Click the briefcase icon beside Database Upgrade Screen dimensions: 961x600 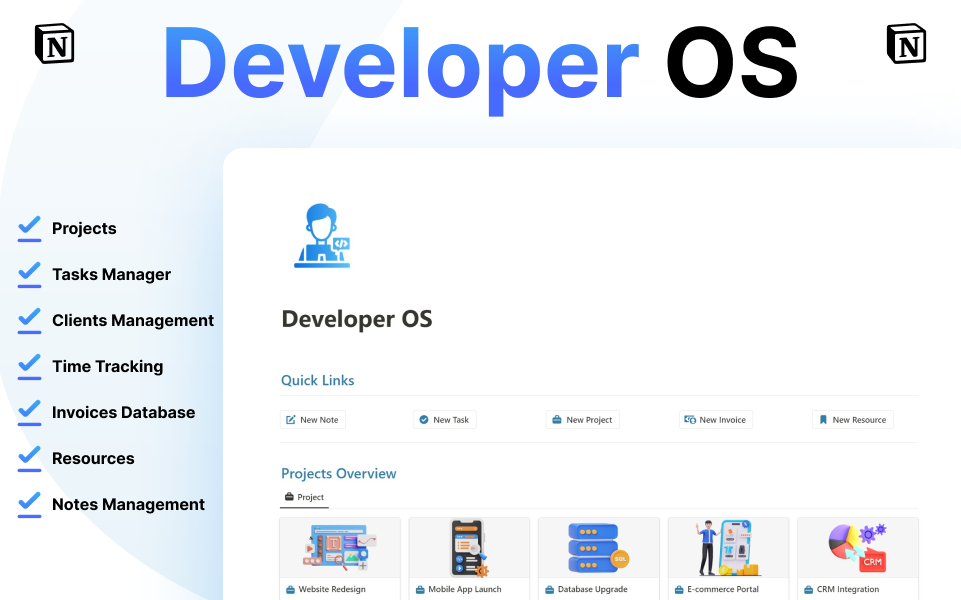(550, 590)
